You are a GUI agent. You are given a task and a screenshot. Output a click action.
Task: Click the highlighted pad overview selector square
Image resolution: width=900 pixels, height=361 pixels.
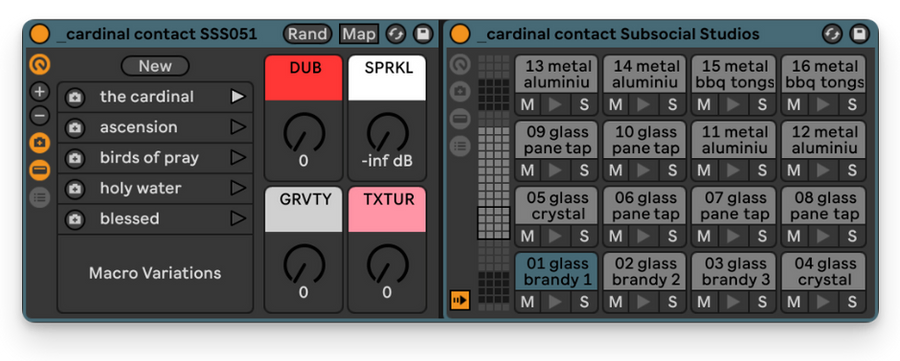click(494, 223)
